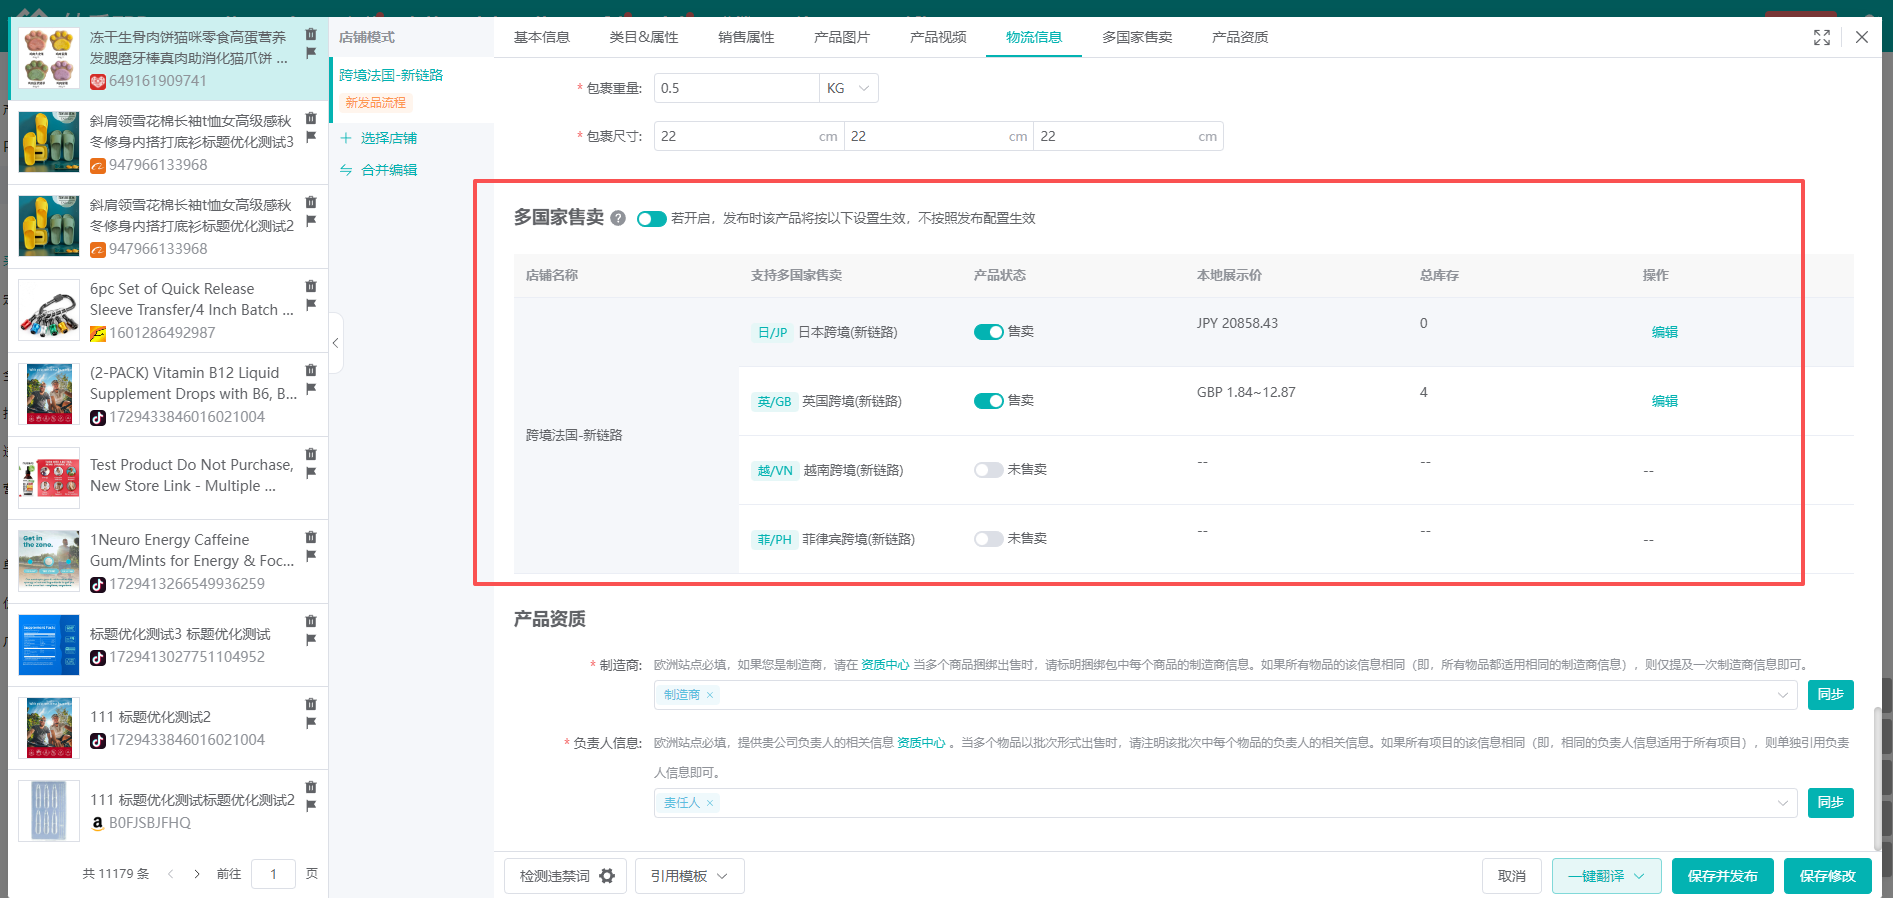
Task: Go to previous page of product list
Action: click(171, 874)
